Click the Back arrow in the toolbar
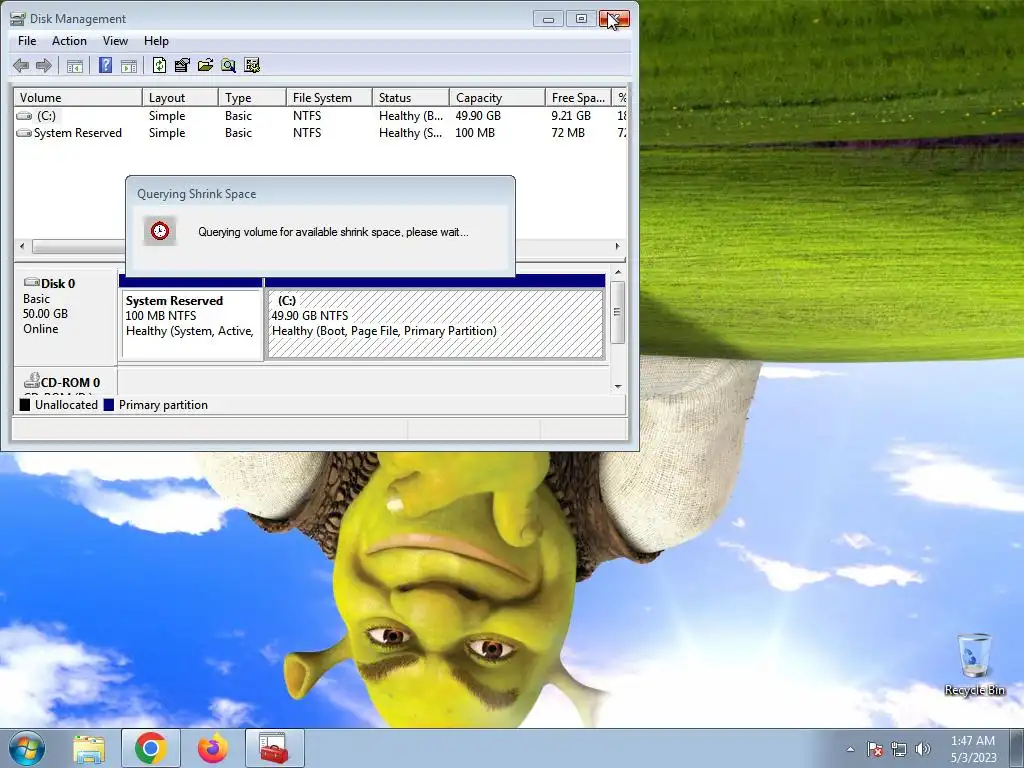 [x=21, y=65]
